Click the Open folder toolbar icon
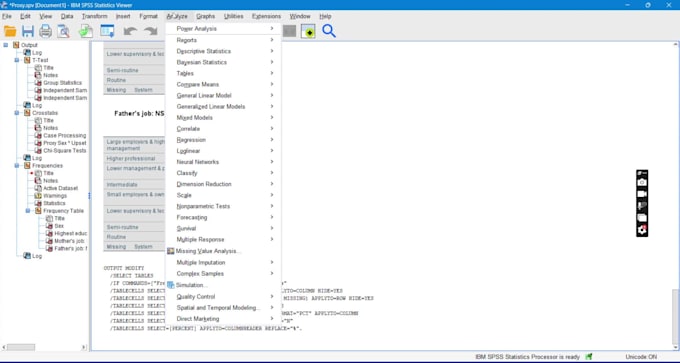This screenshot has width=680, height=363. [10, 31]
